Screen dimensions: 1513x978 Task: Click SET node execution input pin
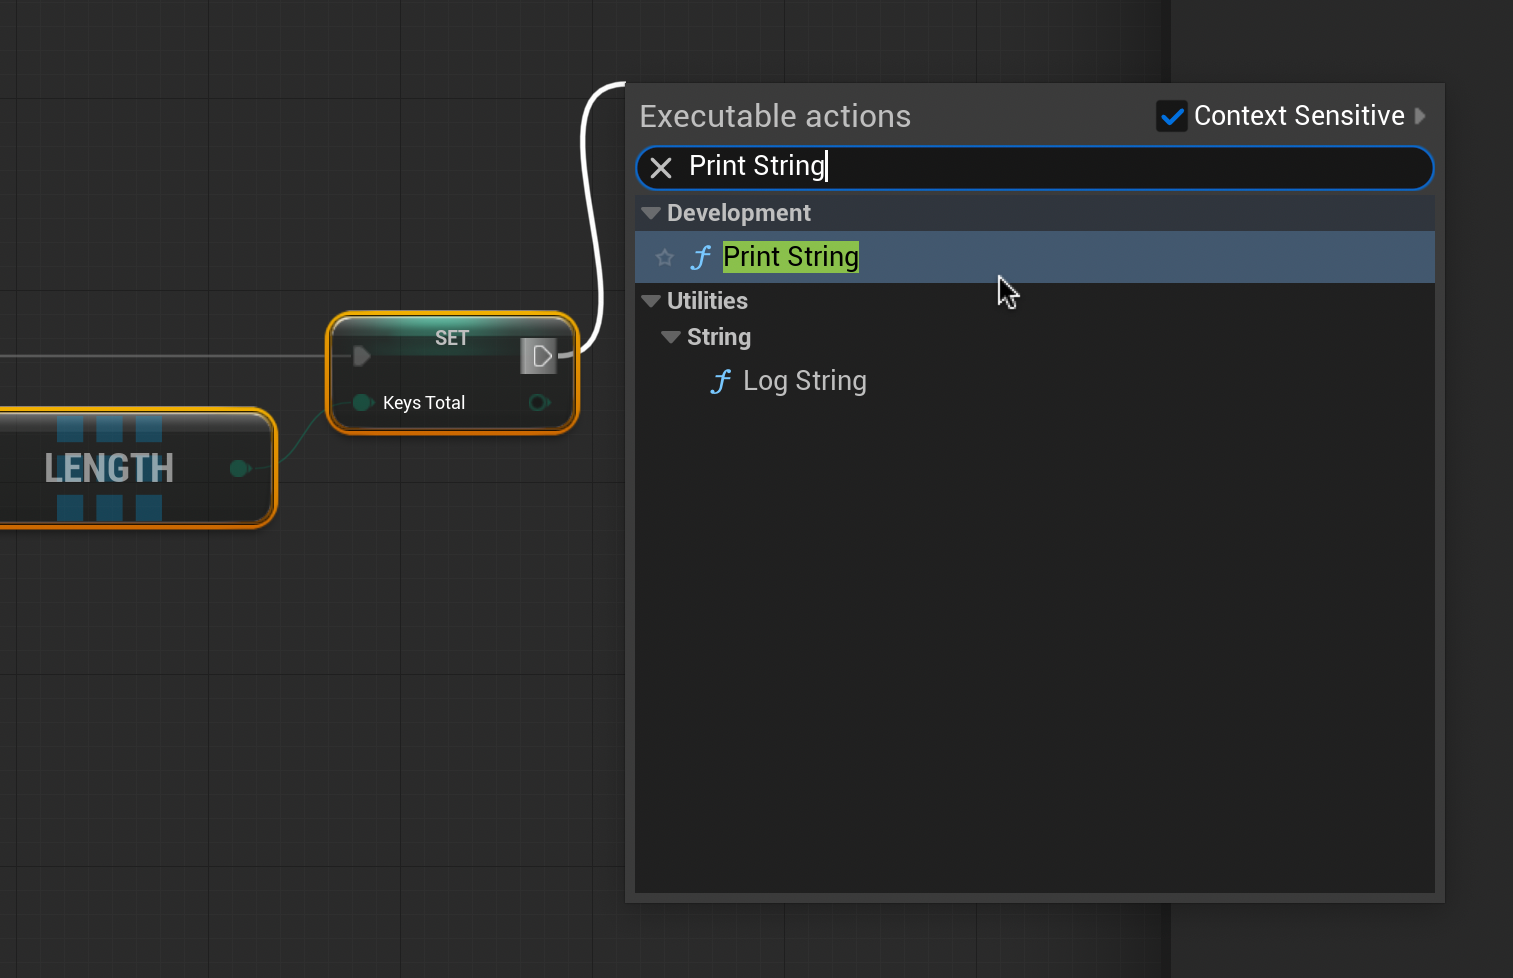362,356
